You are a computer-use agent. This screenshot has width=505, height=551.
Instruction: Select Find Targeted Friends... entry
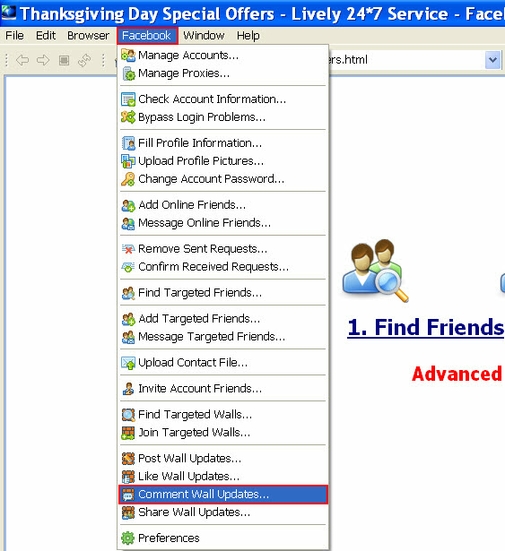pyautogui.click(x=223, y=293)
